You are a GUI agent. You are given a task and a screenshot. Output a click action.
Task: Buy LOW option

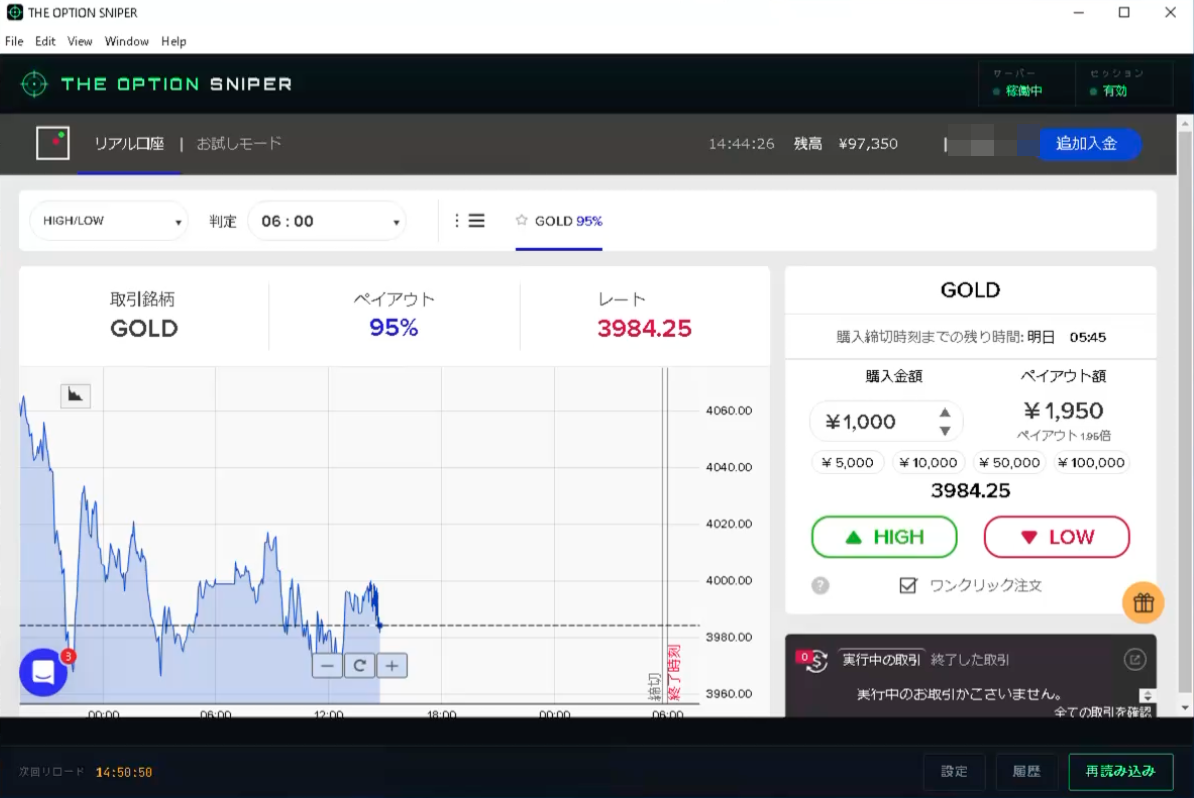coord(1057,537)
